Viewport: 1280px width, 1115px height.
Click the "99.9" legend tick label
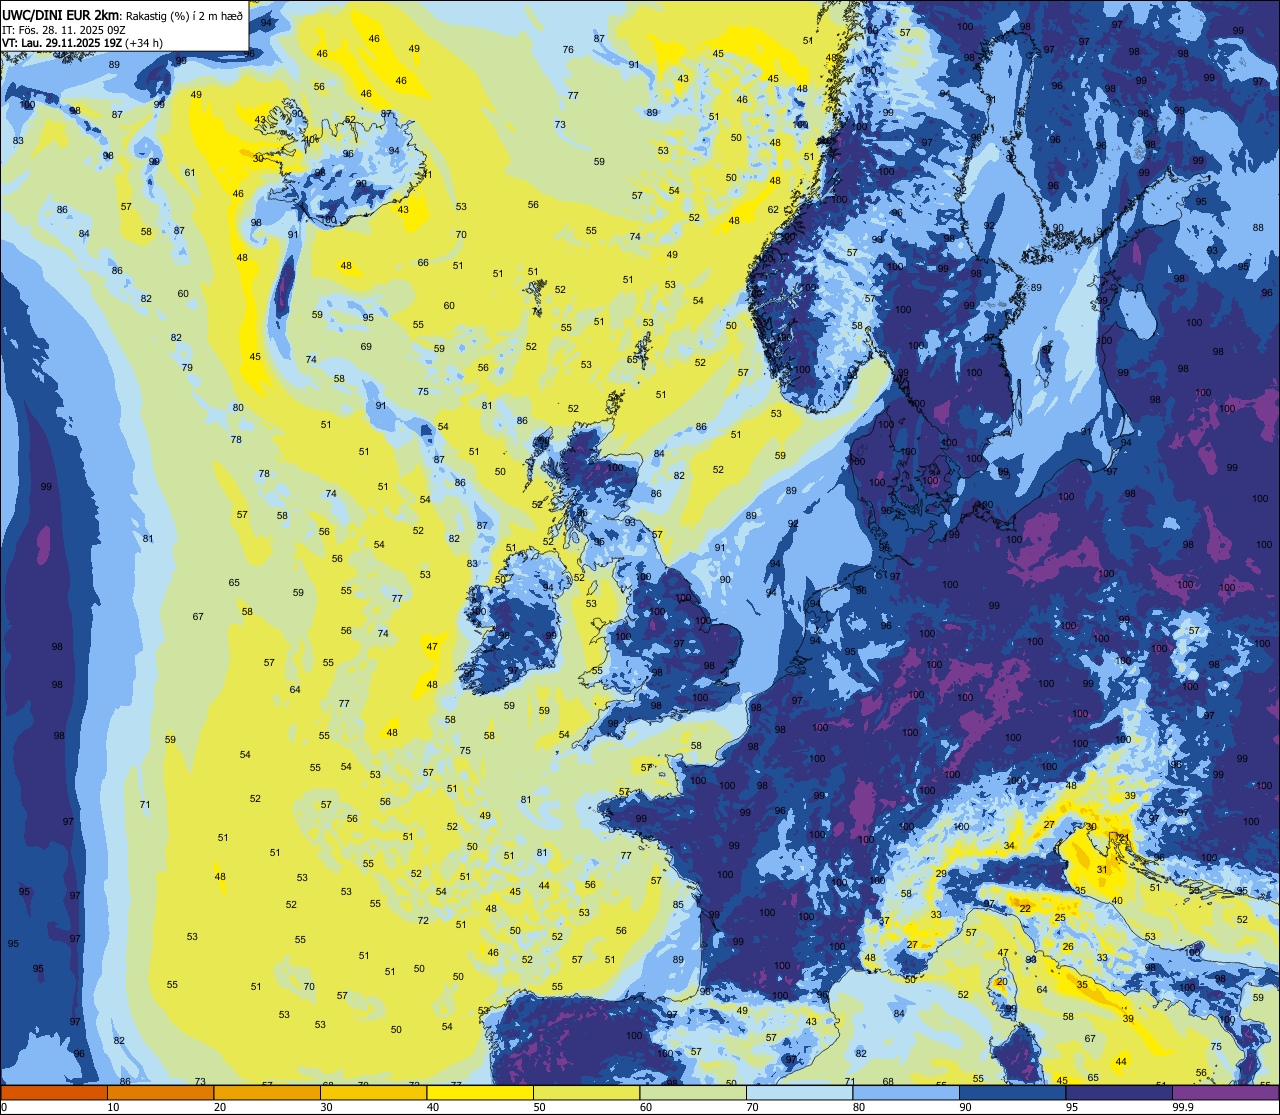click(x=1184, y=1107)
